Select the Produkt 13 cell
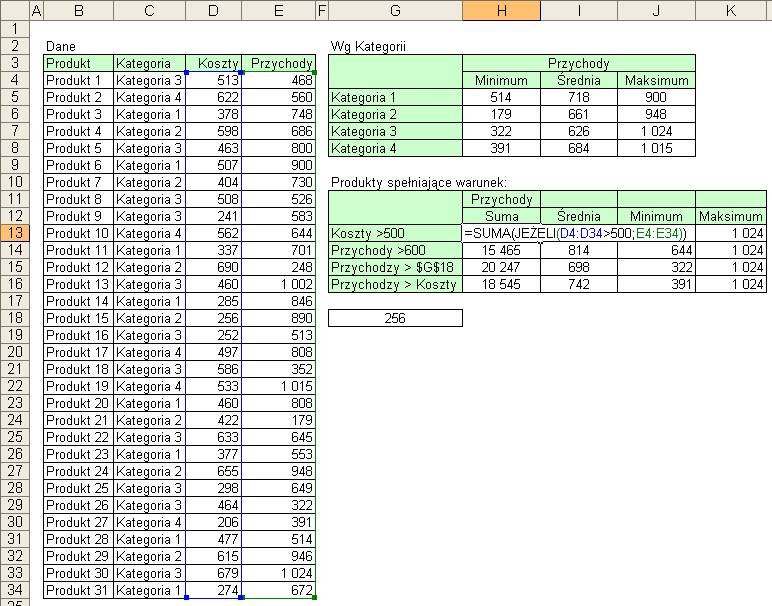The height and width of the screenshot is (606, 772). pos(78,284)
